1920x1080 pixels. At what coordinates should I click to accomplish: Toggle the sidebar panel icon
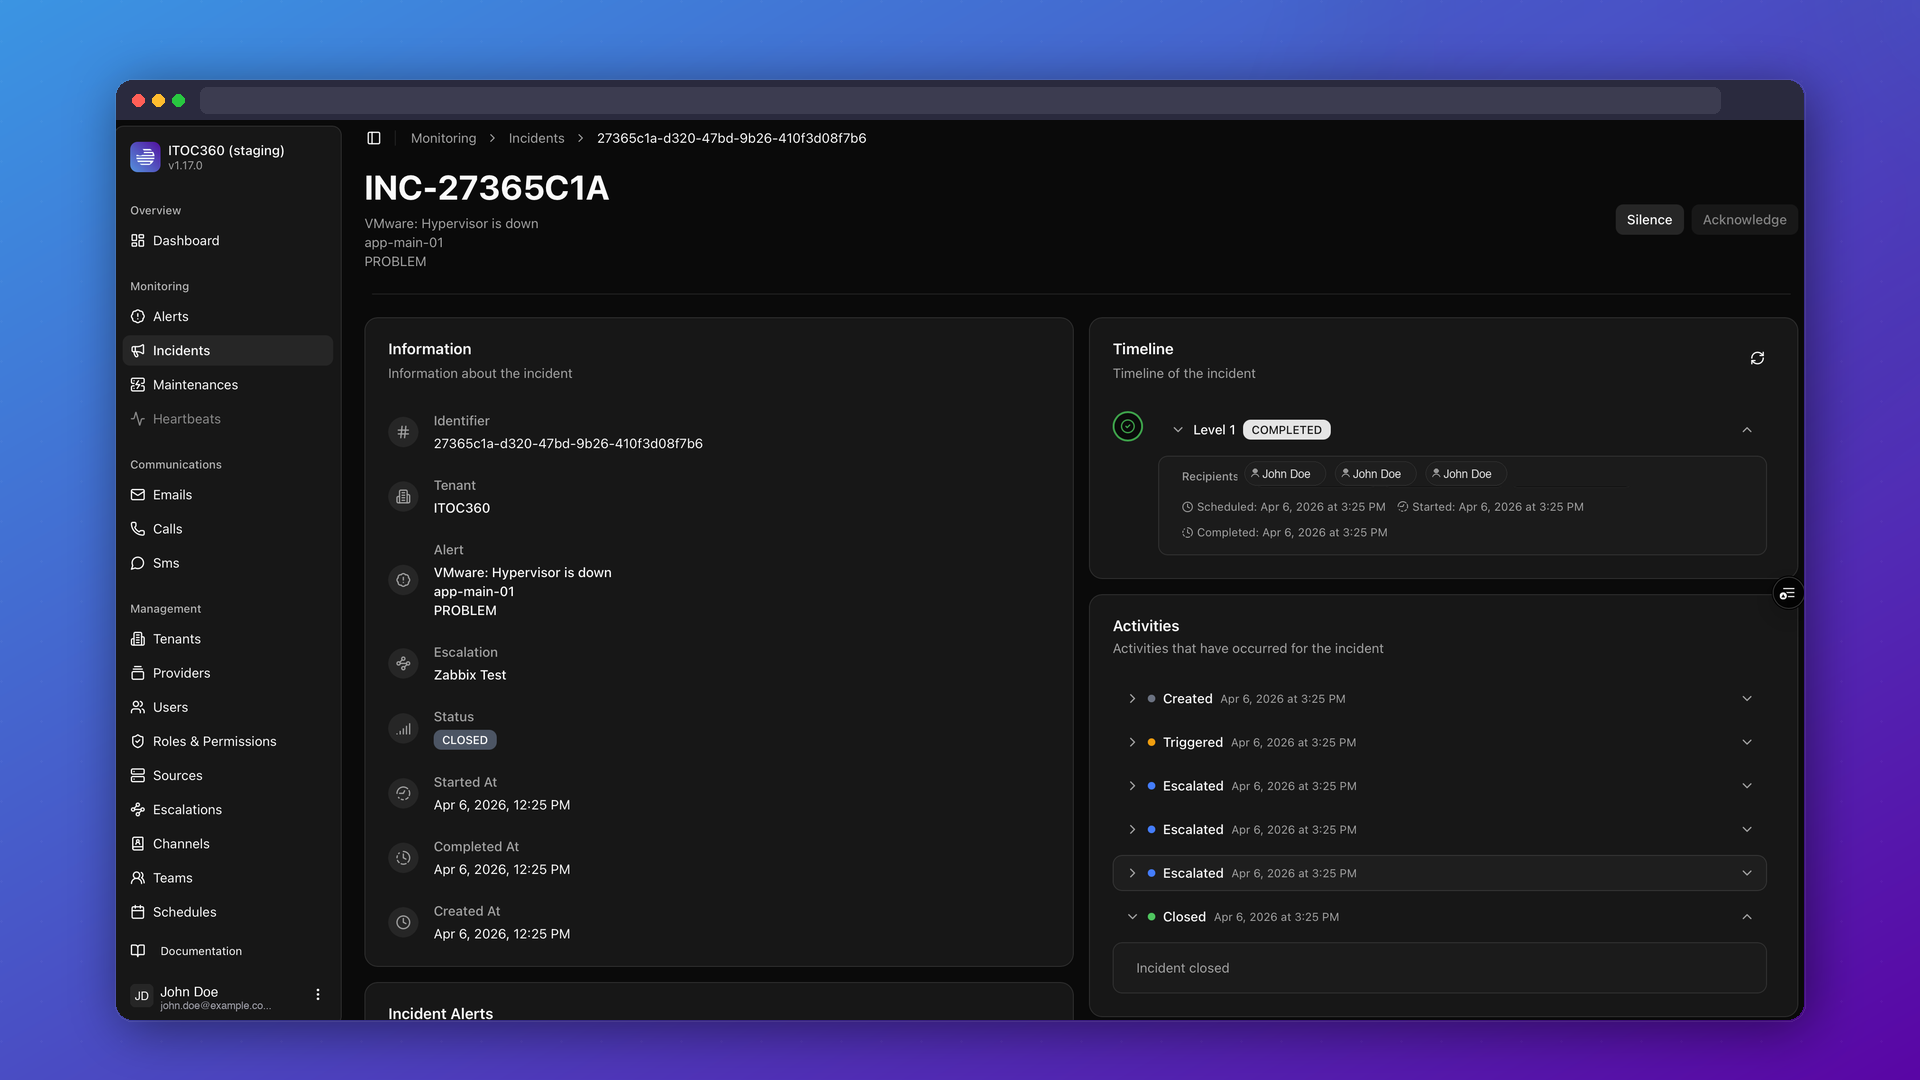(x=374, y=138)
